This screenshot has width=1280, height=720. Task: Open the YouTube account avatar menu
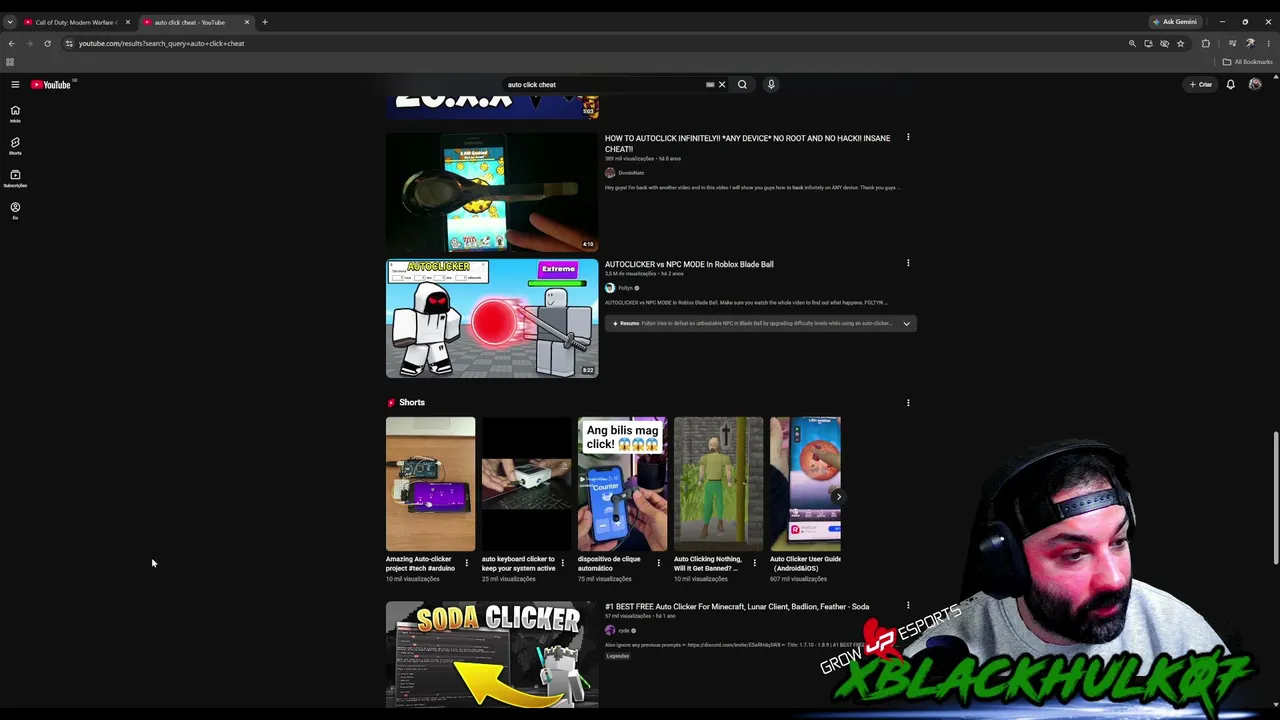coord(1255,85)
